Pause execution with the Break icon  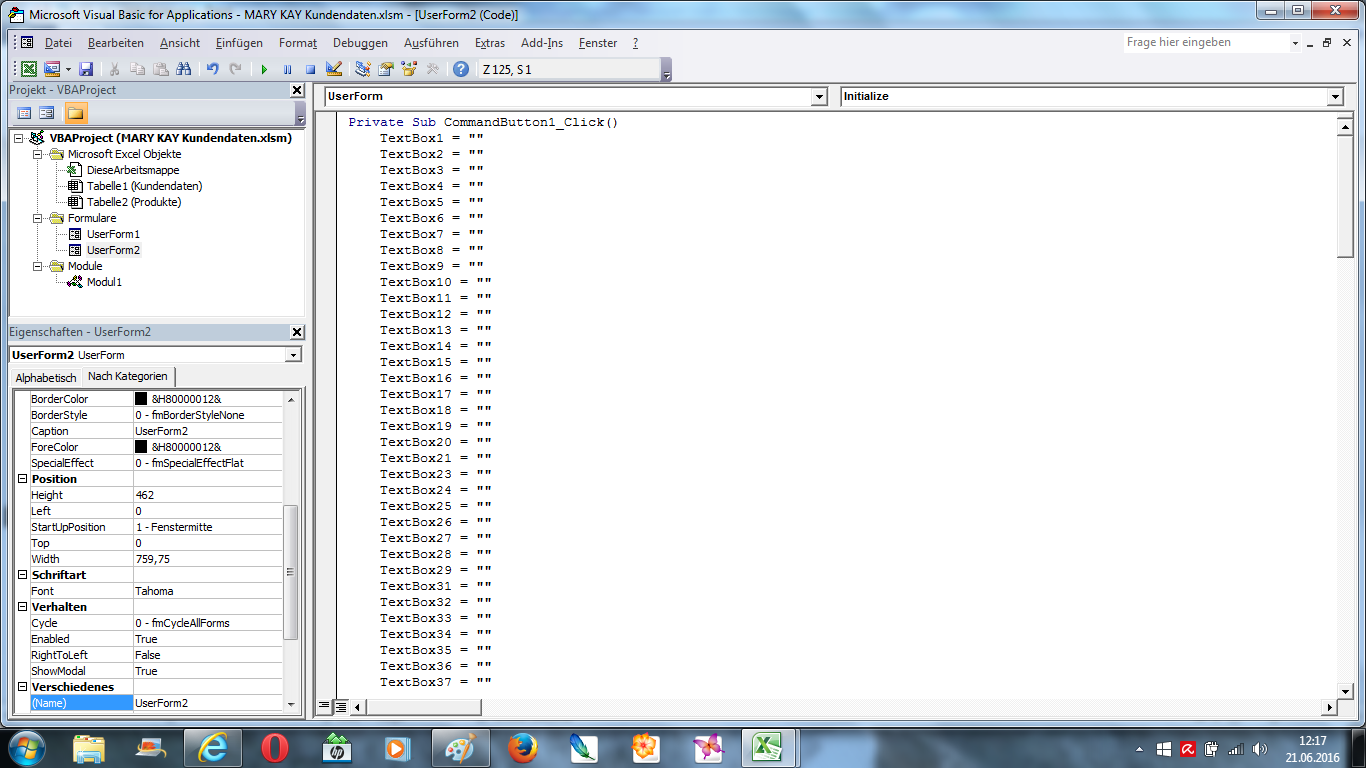[x=287, y=69]
